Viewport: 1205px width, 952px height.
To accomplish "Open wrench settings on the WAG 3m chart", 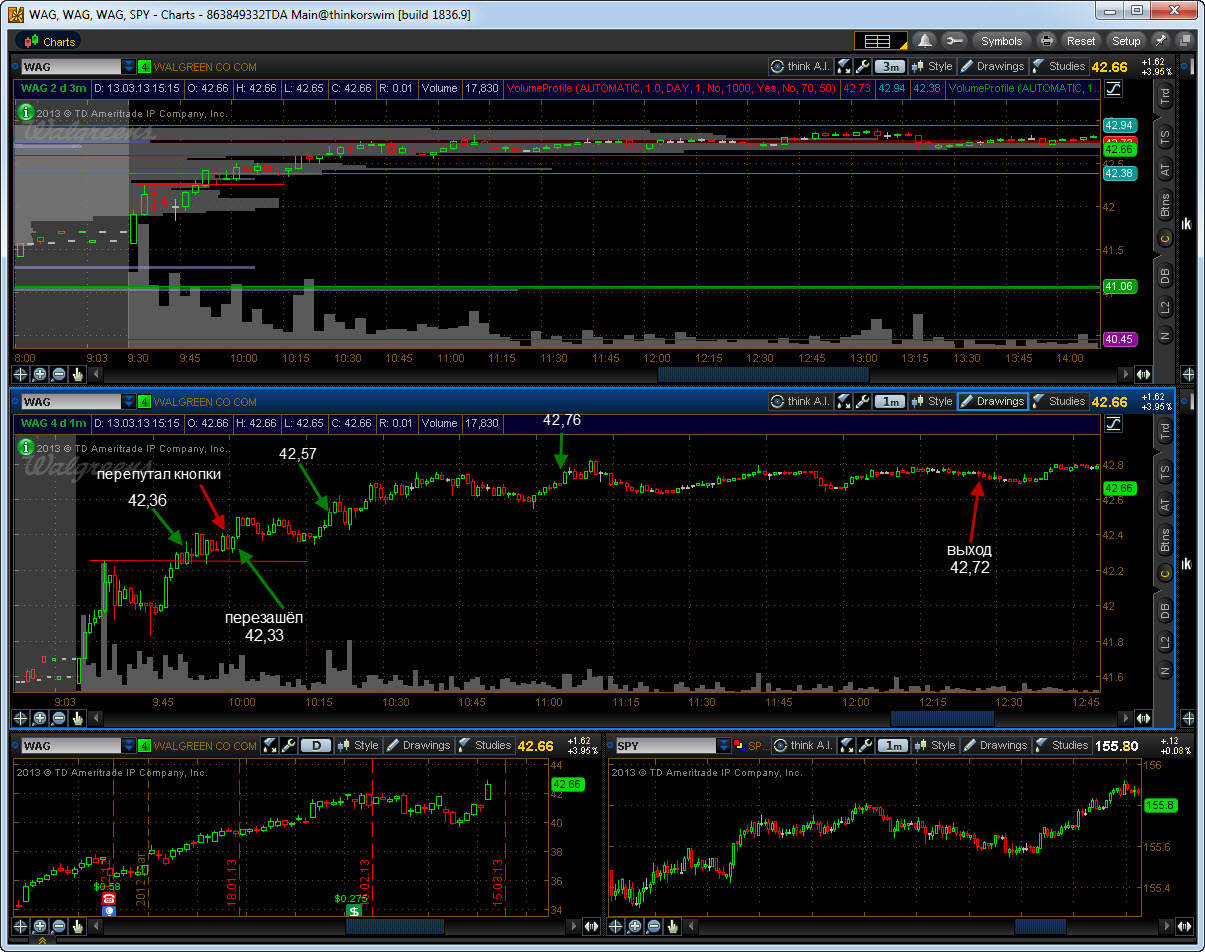I will 862,66.
